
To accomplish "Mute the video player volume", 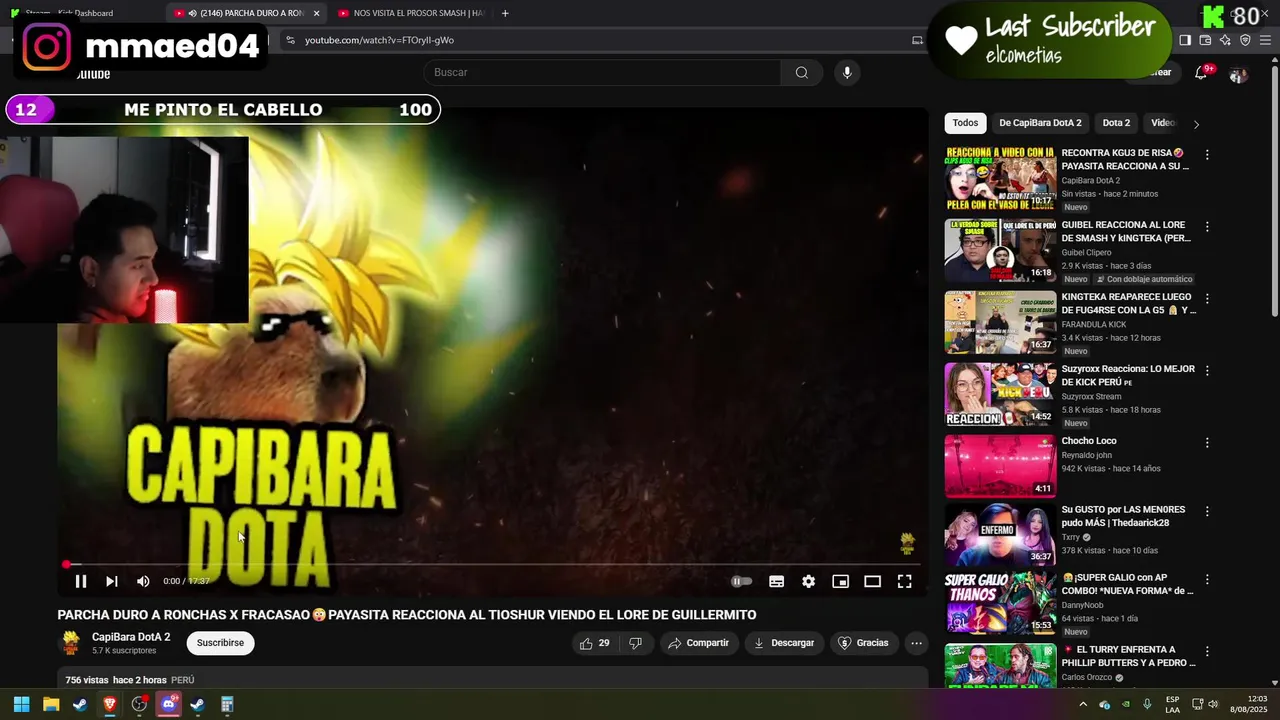I will (143, 581).
